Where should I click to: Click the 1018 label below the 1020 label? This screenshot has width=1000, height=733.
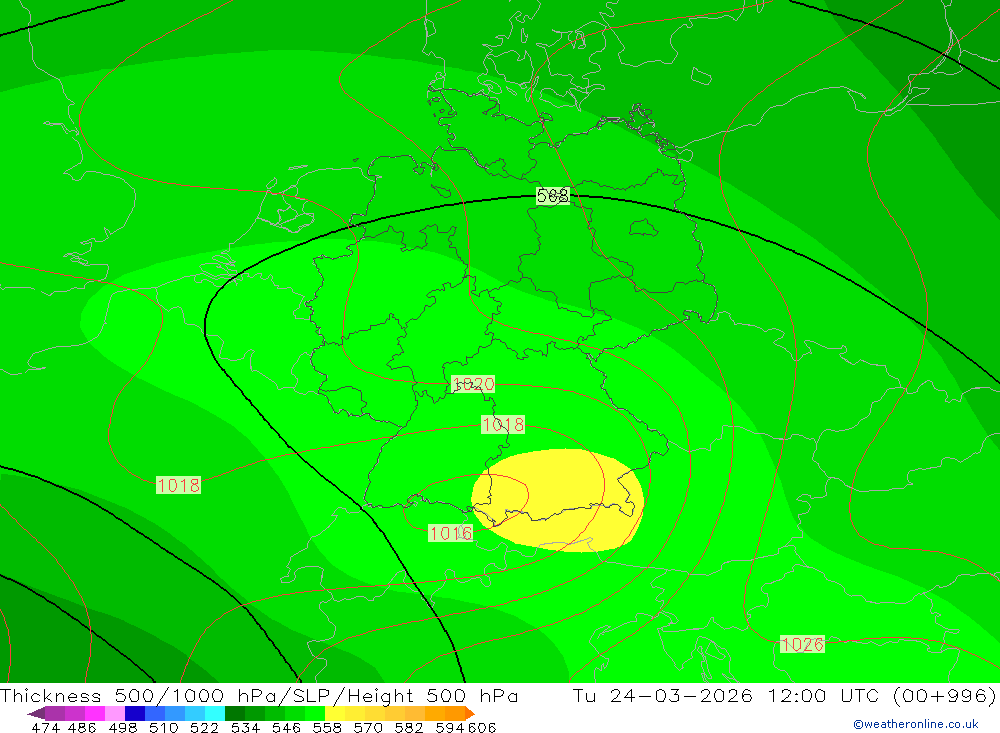[x=503, y=425]
